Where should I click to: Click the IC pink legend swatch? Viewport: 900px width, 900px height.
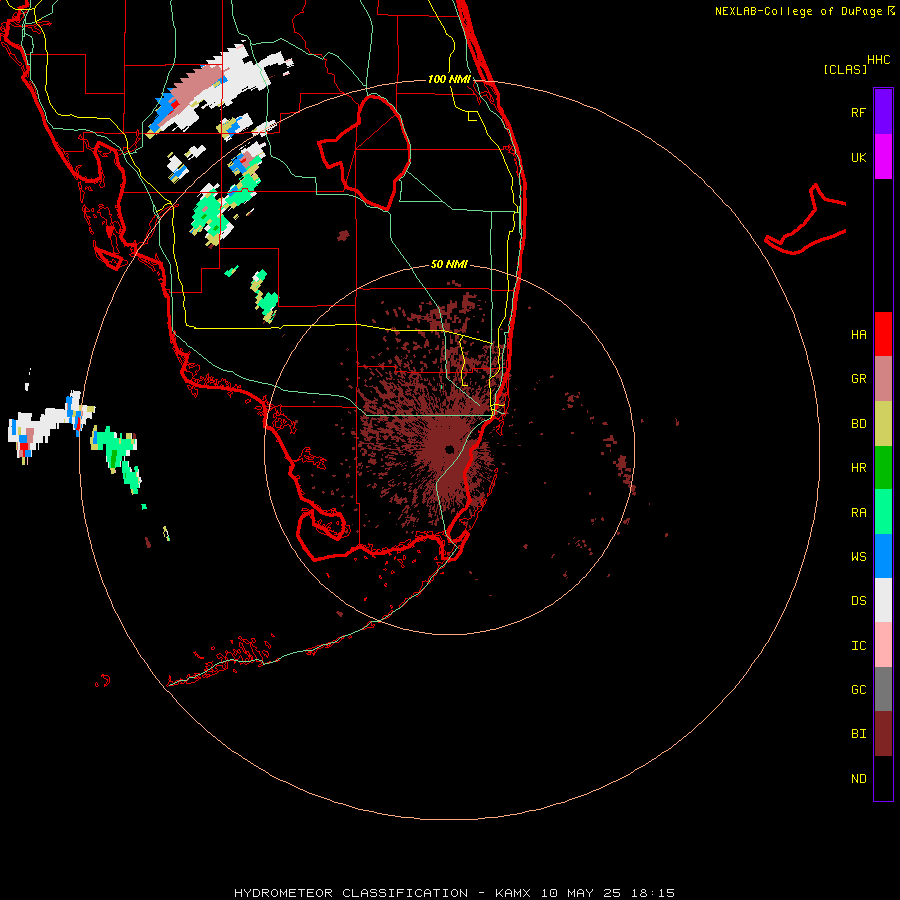(883, 645)
